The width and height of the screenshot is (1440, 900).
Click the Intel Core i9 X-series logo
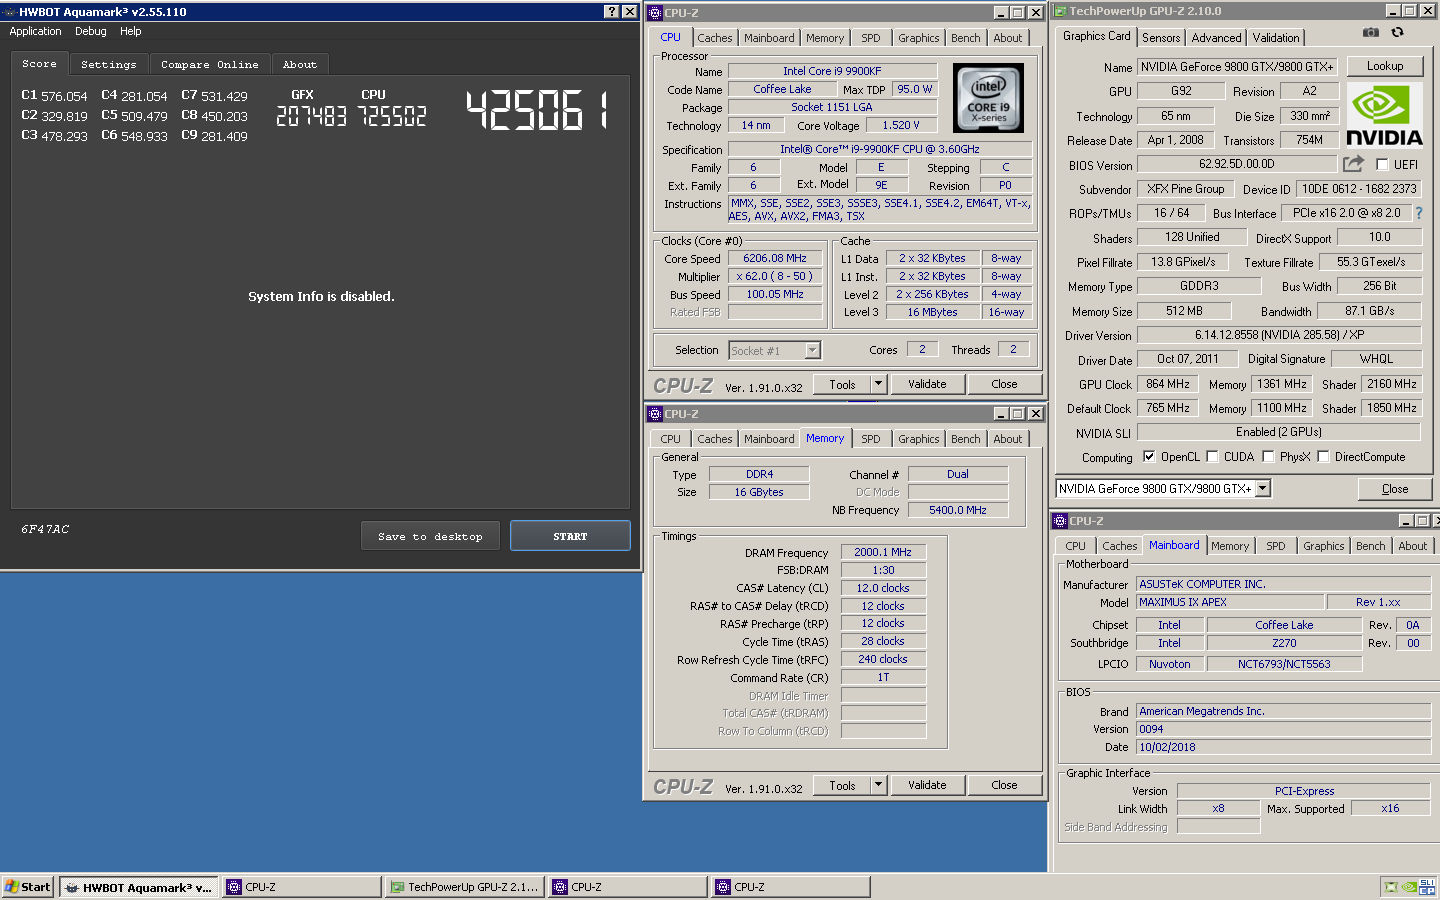(988, 98)
